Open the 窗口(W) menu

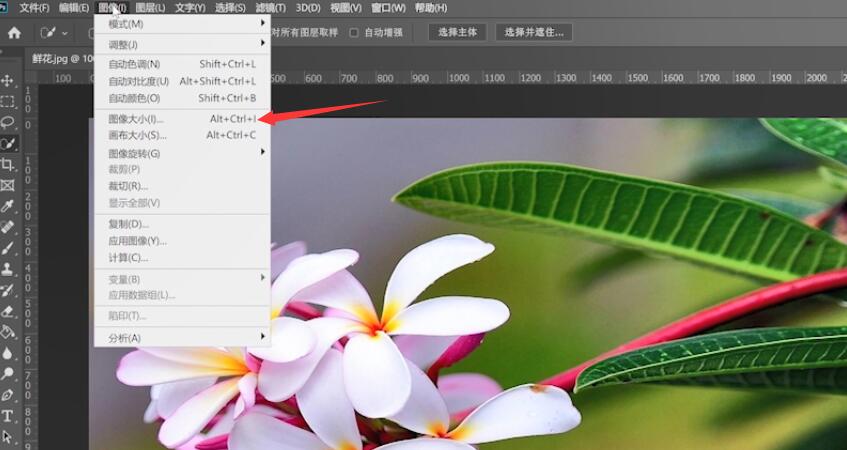point(388,8)
